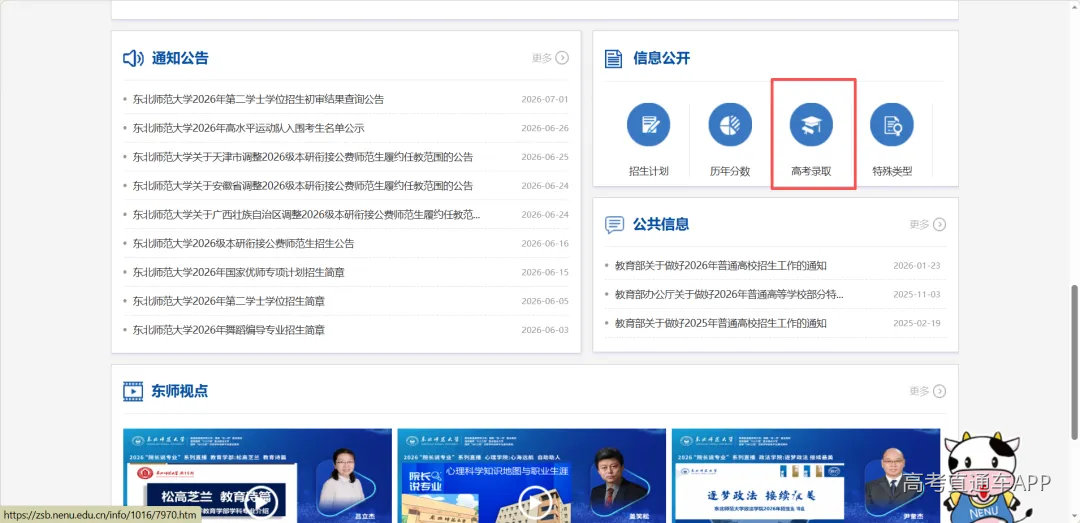Click the 特殊类型 label

pos(892,172)
